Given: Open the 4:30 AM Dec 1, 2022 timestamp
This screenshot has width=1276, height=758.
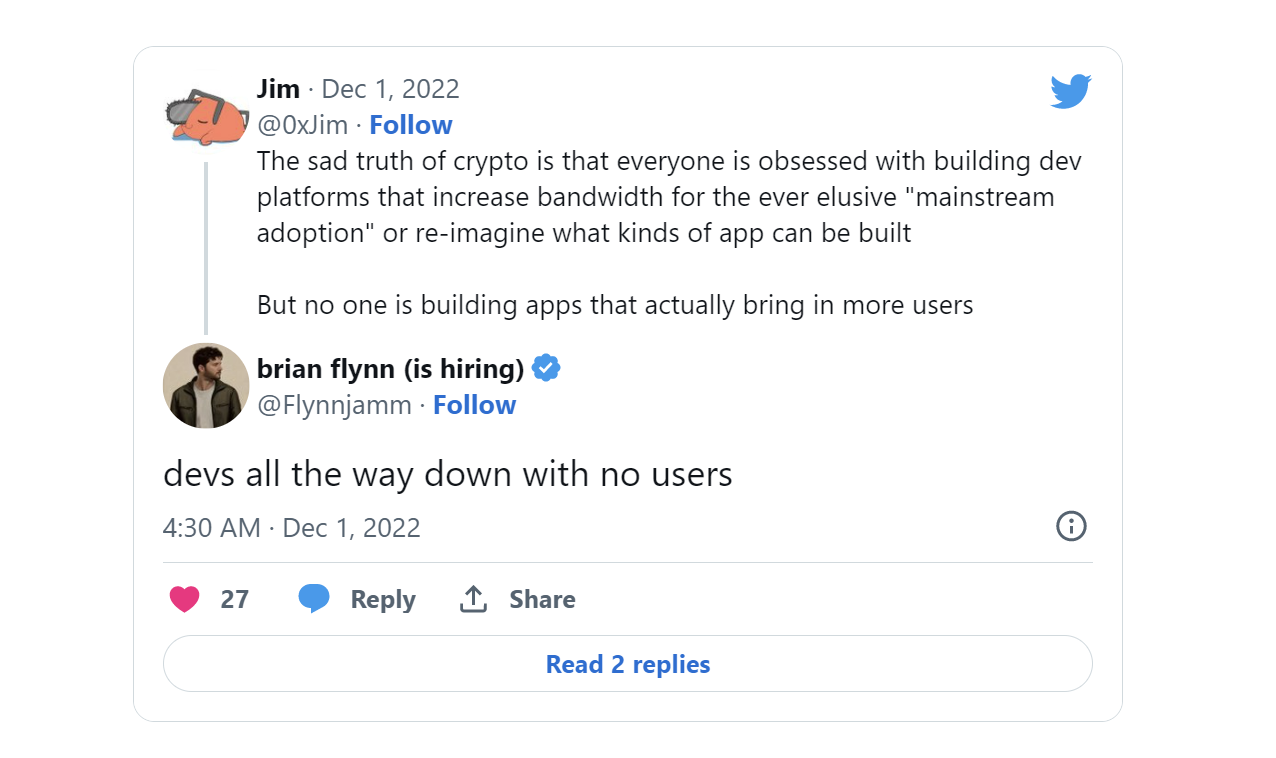Looking at the screenshot, I should click(x=292, y=527).
